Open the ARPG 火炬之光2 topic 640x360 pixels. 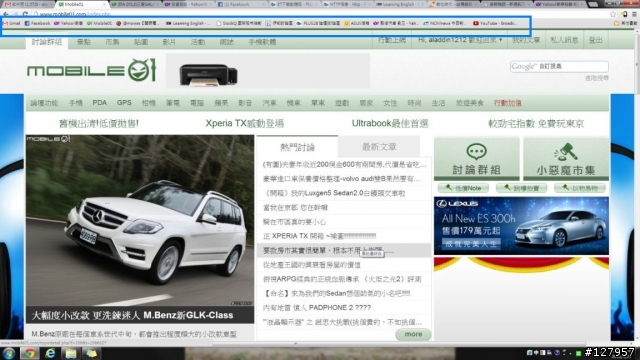(x=342, y=279)
